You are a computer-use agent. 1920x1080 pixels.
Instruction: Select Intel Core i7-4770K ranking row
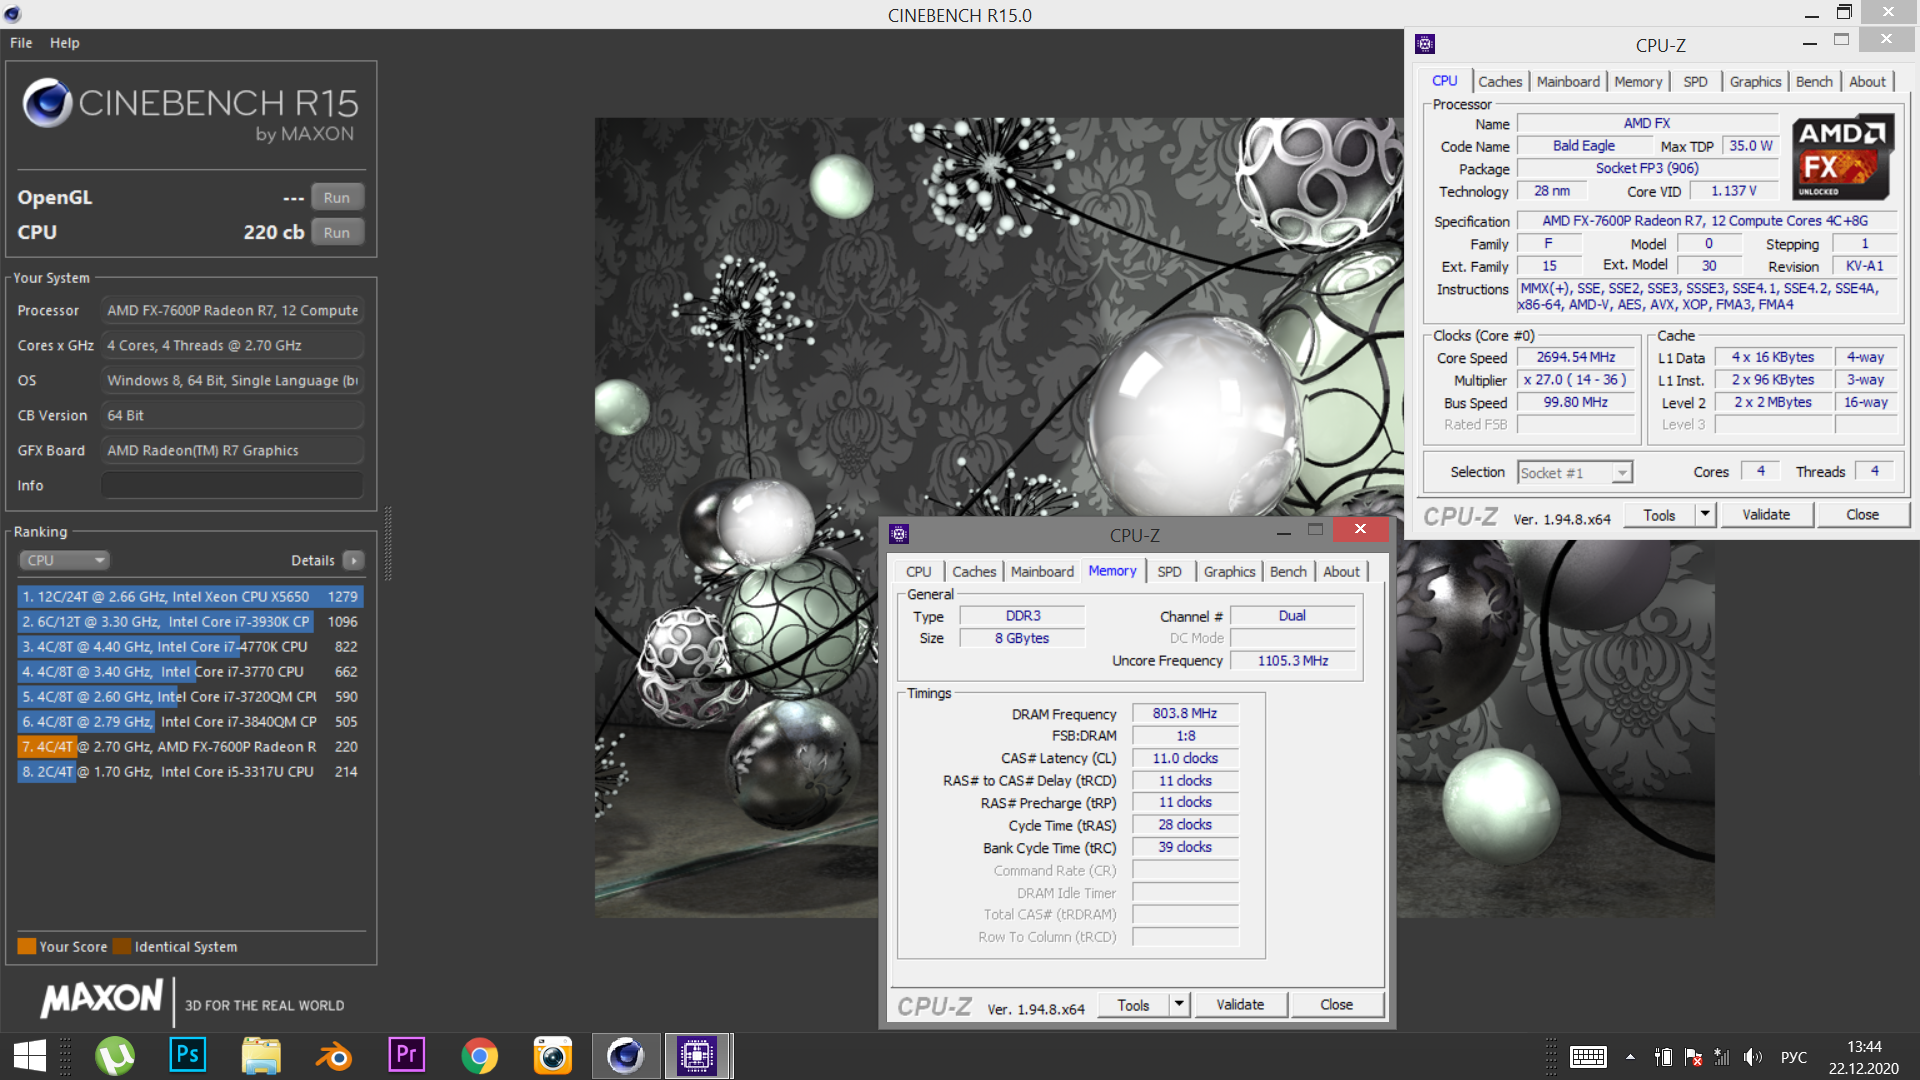pos(190,647)
